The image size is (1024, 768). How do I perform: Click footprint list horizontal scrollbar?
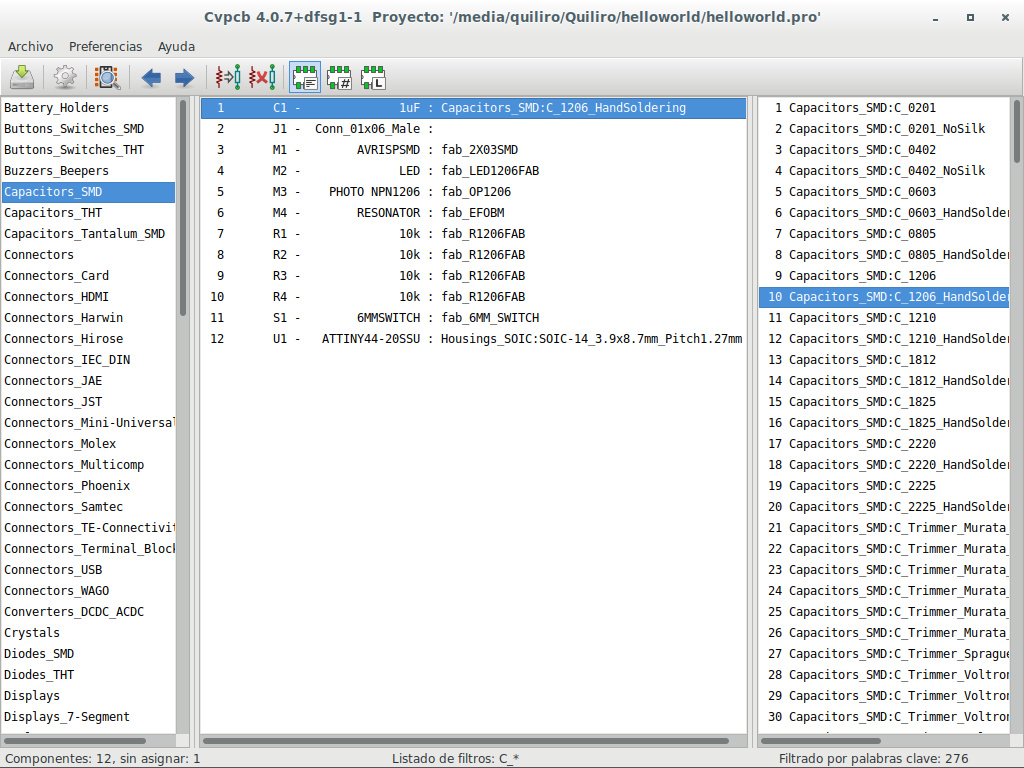[820, 741]
